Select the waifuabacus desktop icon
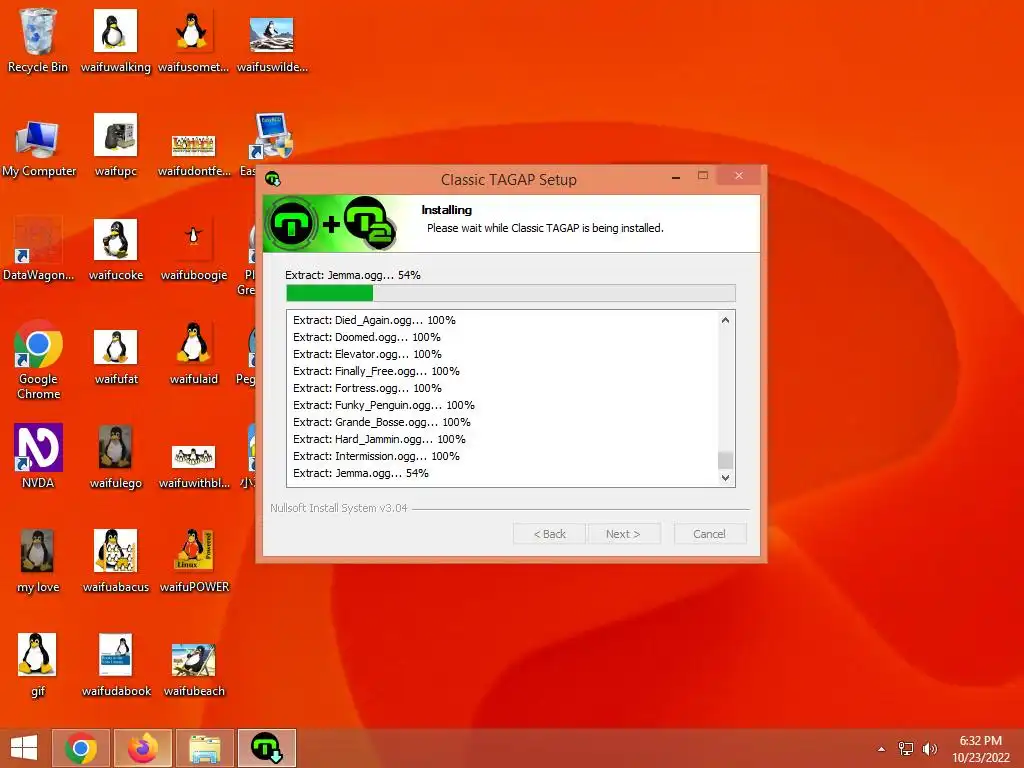The height and width of the screenshot is (768, 1024). click(x=116, y=560)
